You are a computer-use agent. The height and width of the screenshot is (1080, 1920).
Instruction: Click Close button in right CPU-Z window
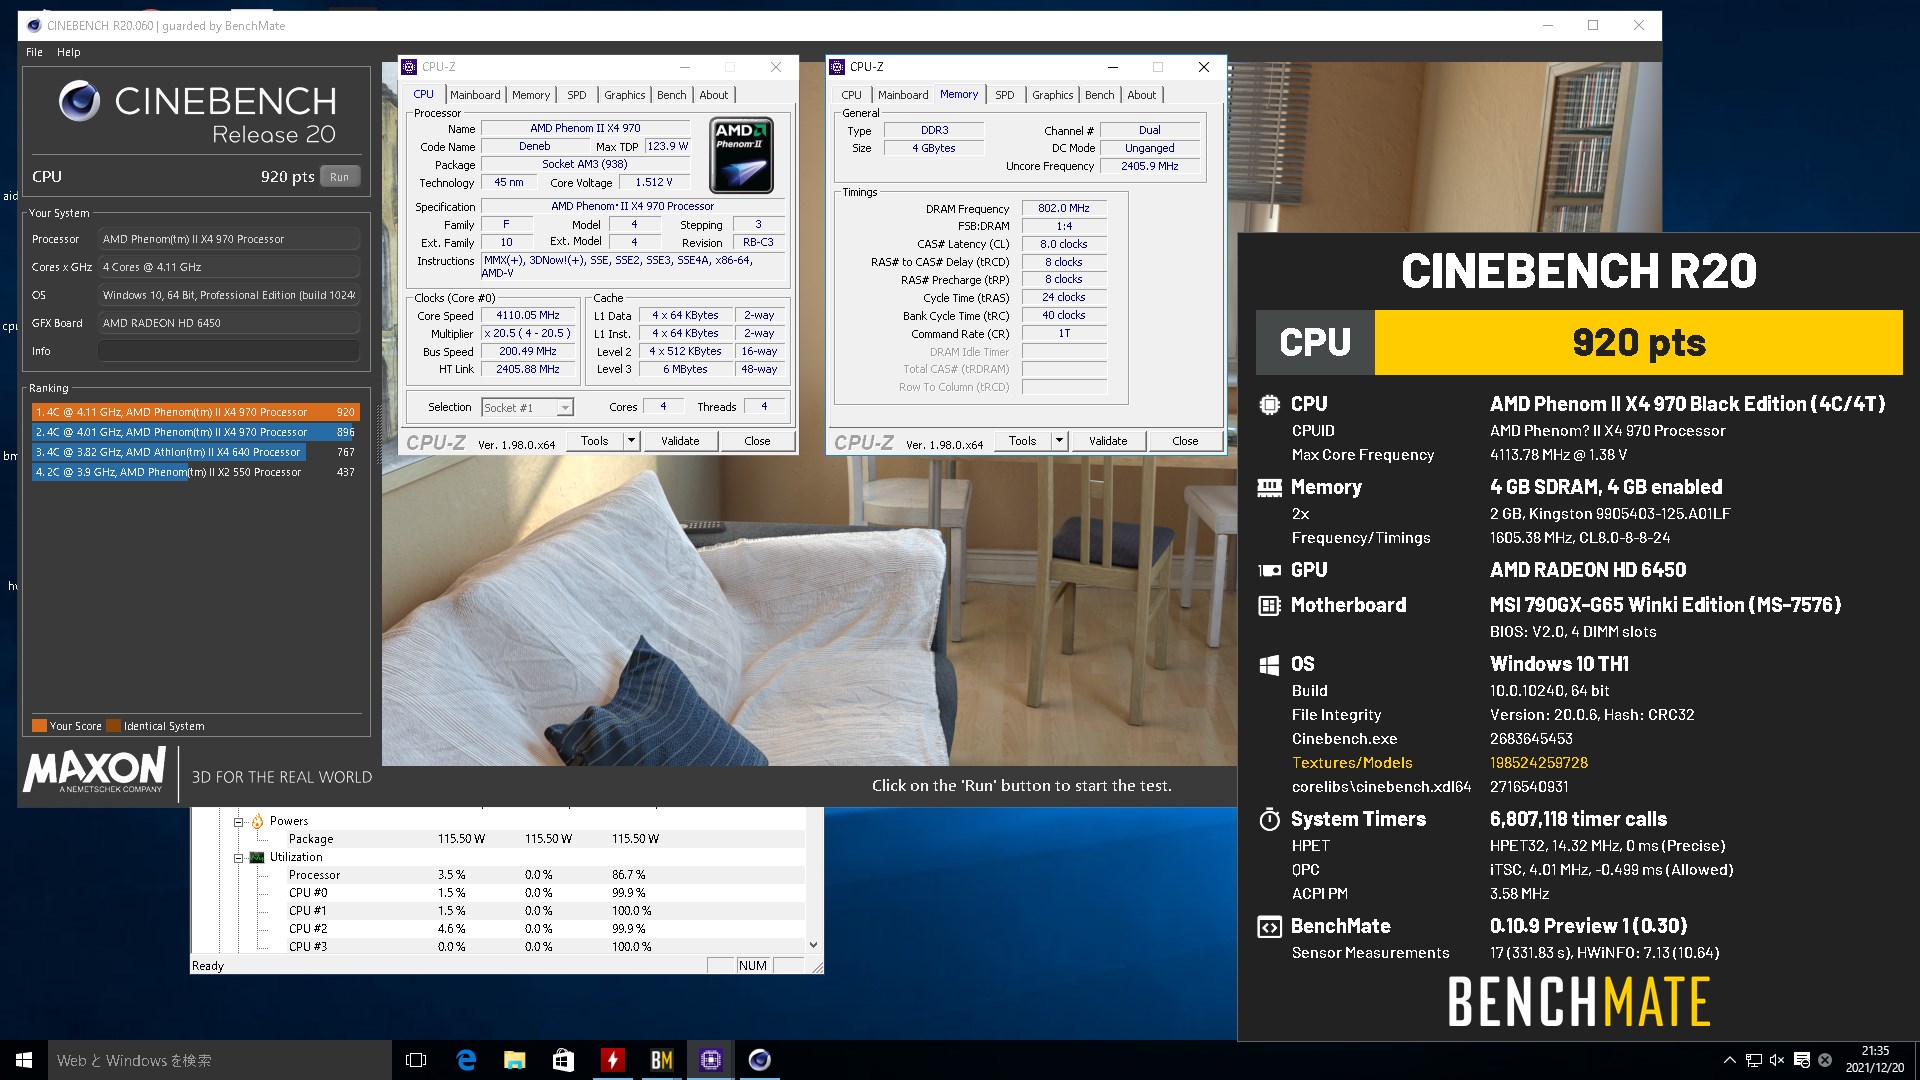(x=1185, y=441)
